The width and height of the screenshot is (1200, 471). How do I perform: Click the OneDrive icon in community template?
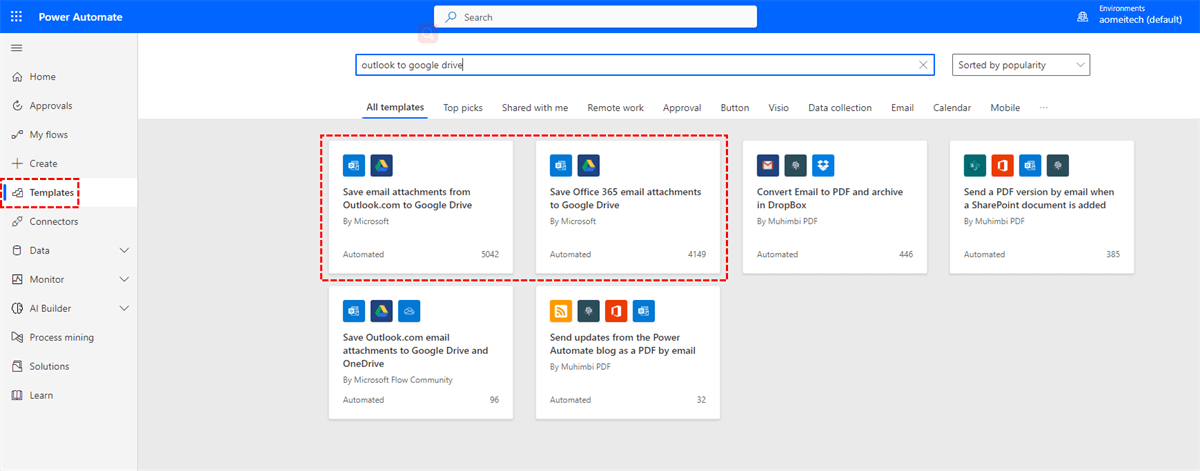(x=409, y=311)
